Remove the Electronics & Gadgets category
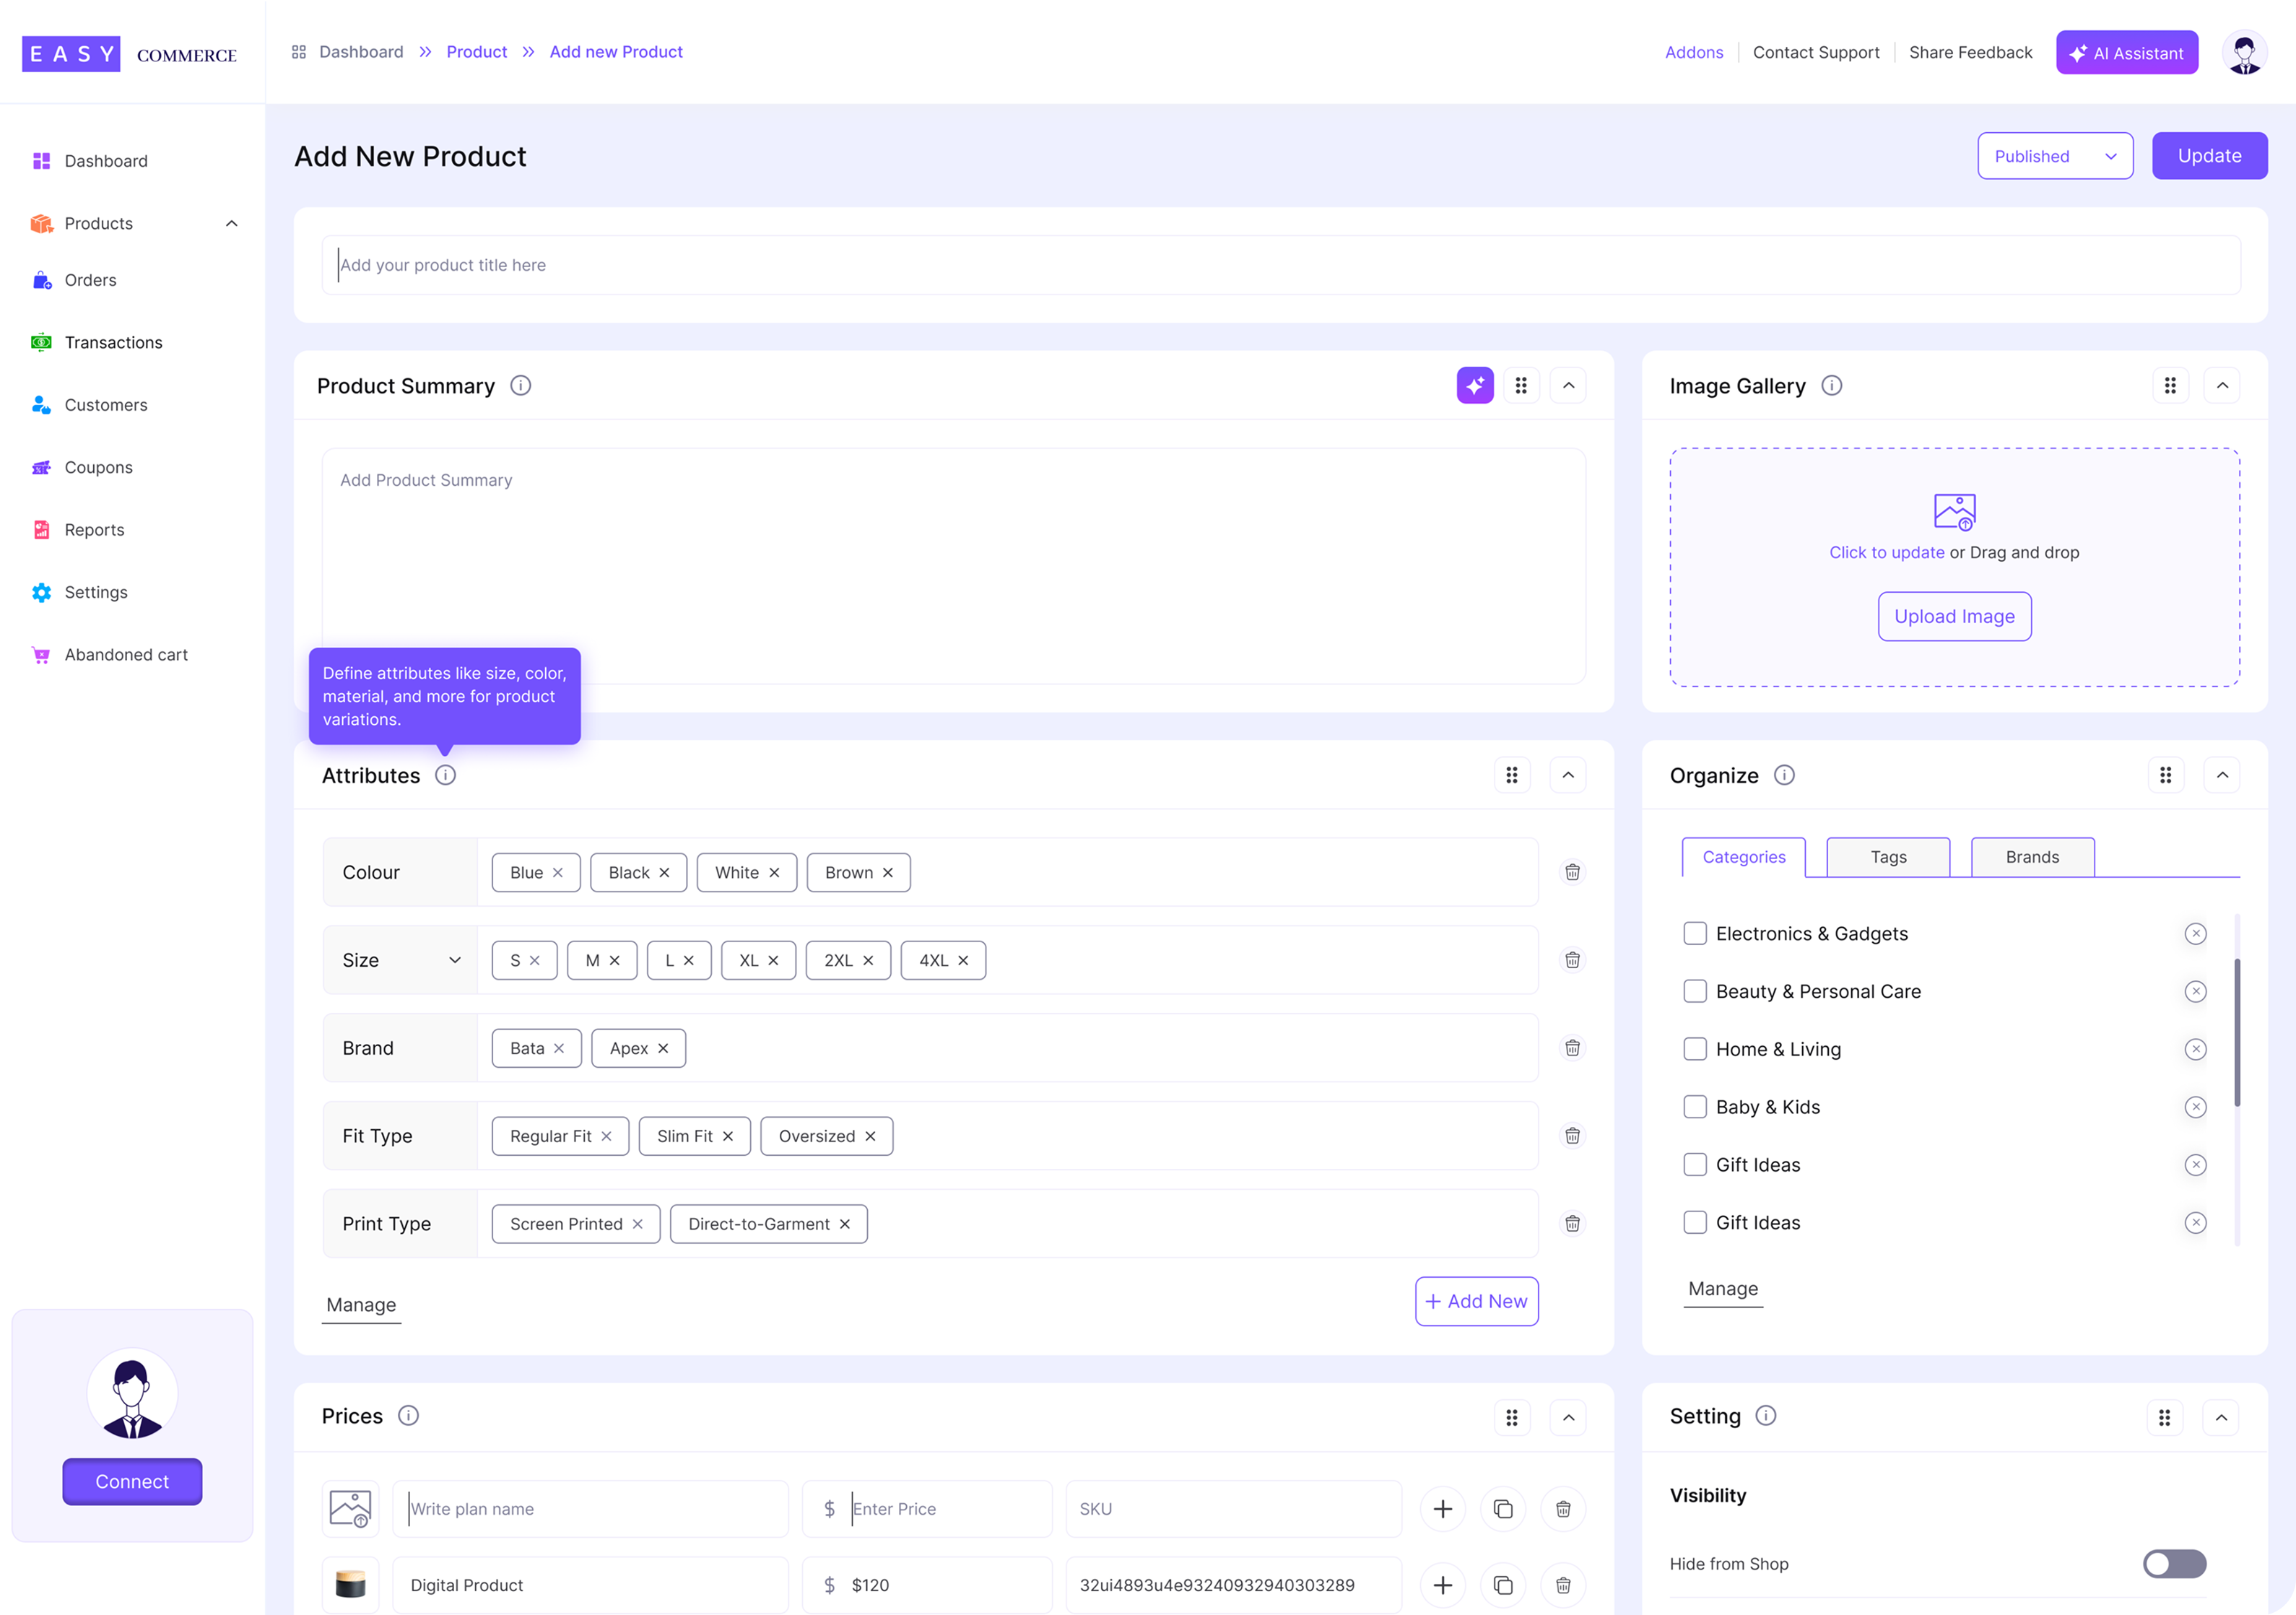The height and width of the screenshot is (1615, 2296). pos(2195,934)
